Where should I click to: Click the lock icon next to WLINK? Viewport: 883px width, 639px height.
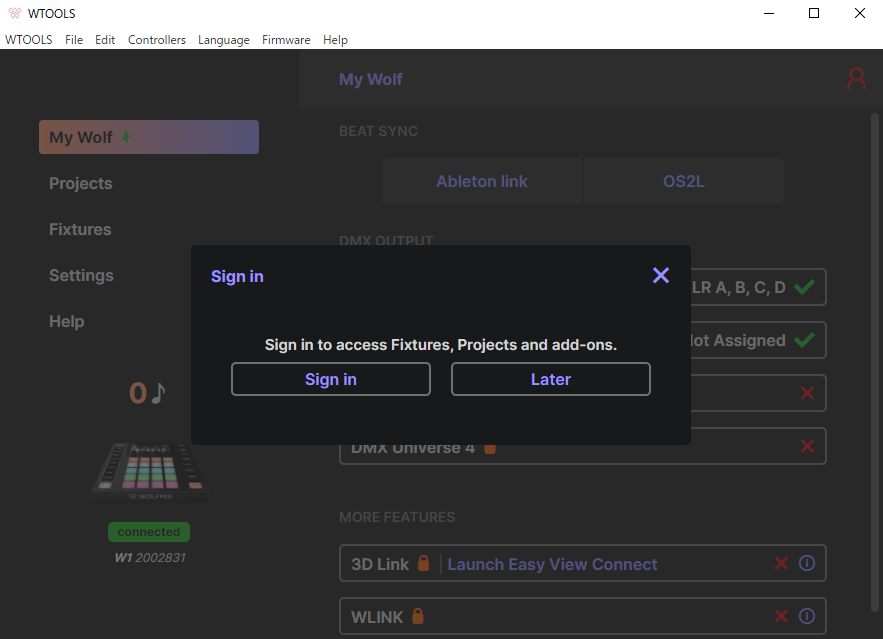tap(418, 617)
